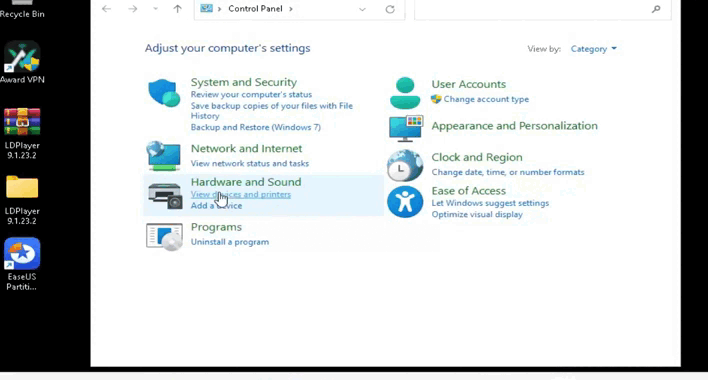The image size is (708, 380).
Task: Click the shield icon beside Change account type
Action: coord(436,99)
